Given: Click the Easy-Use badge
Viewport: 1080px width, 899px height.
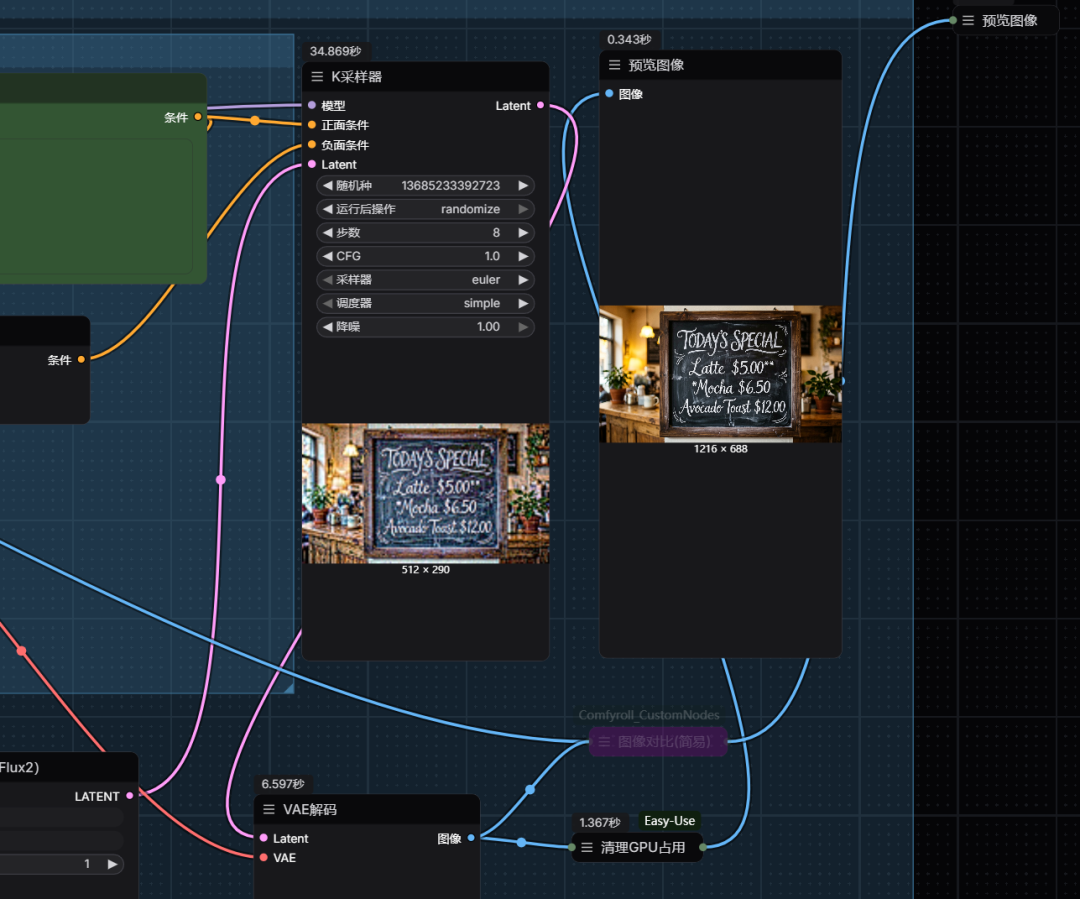Looking at the screenshot, I should click(x=669, y=821).
